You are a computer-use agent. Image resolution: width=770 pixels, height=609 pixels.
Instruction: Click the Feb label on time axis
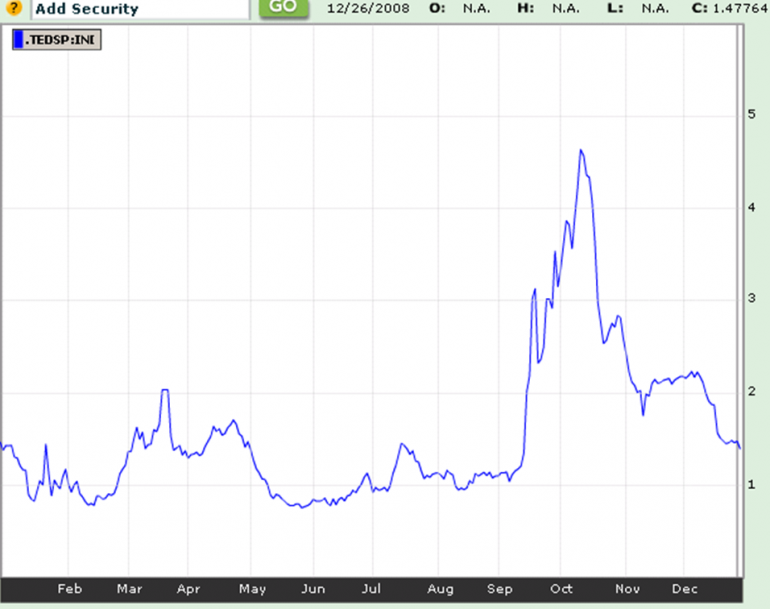coord(69,588)
